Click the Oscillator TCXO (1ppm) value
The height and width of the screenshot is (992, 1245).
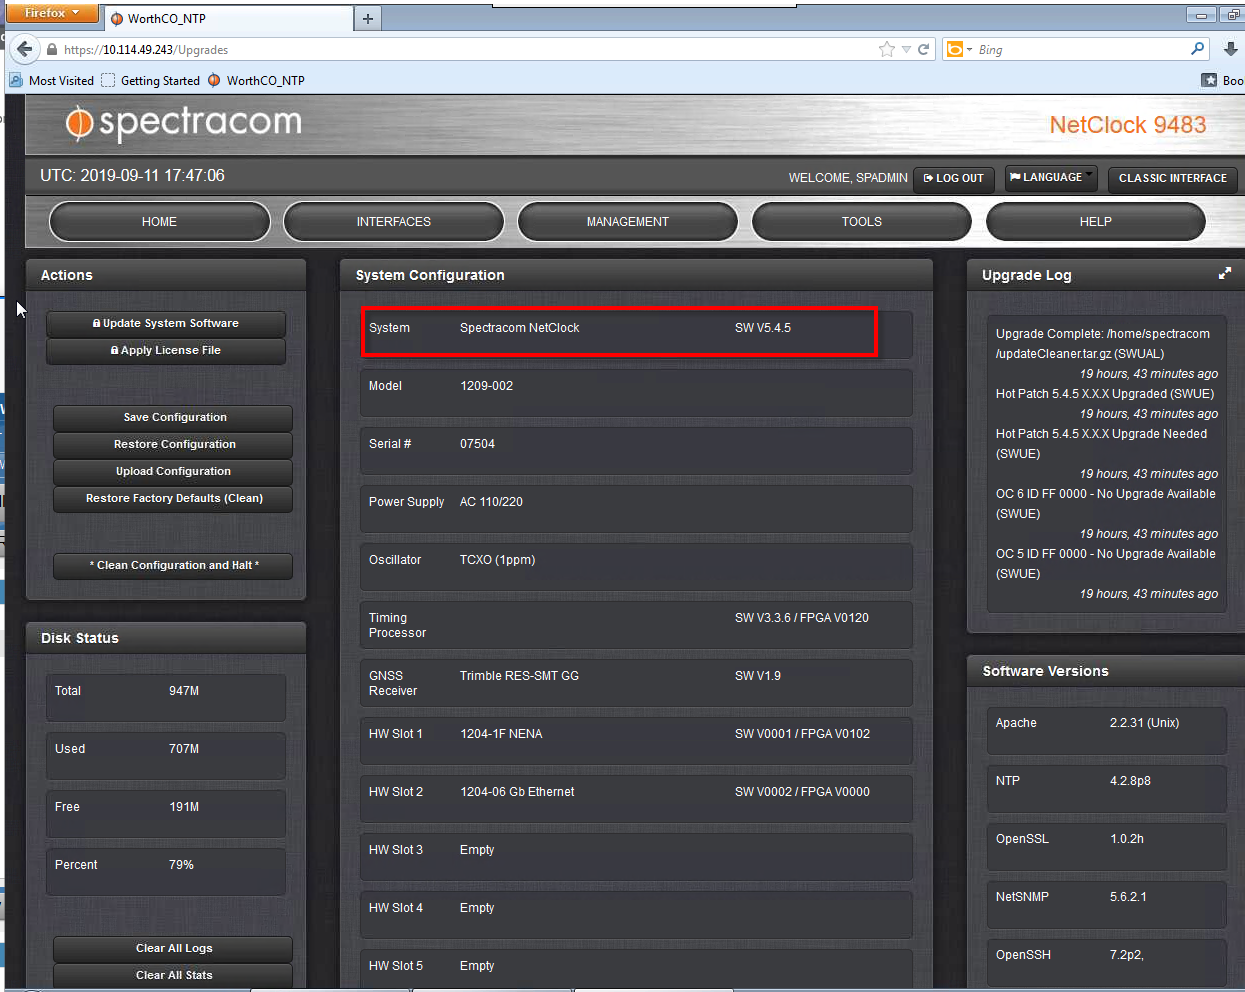pos(497,560)
